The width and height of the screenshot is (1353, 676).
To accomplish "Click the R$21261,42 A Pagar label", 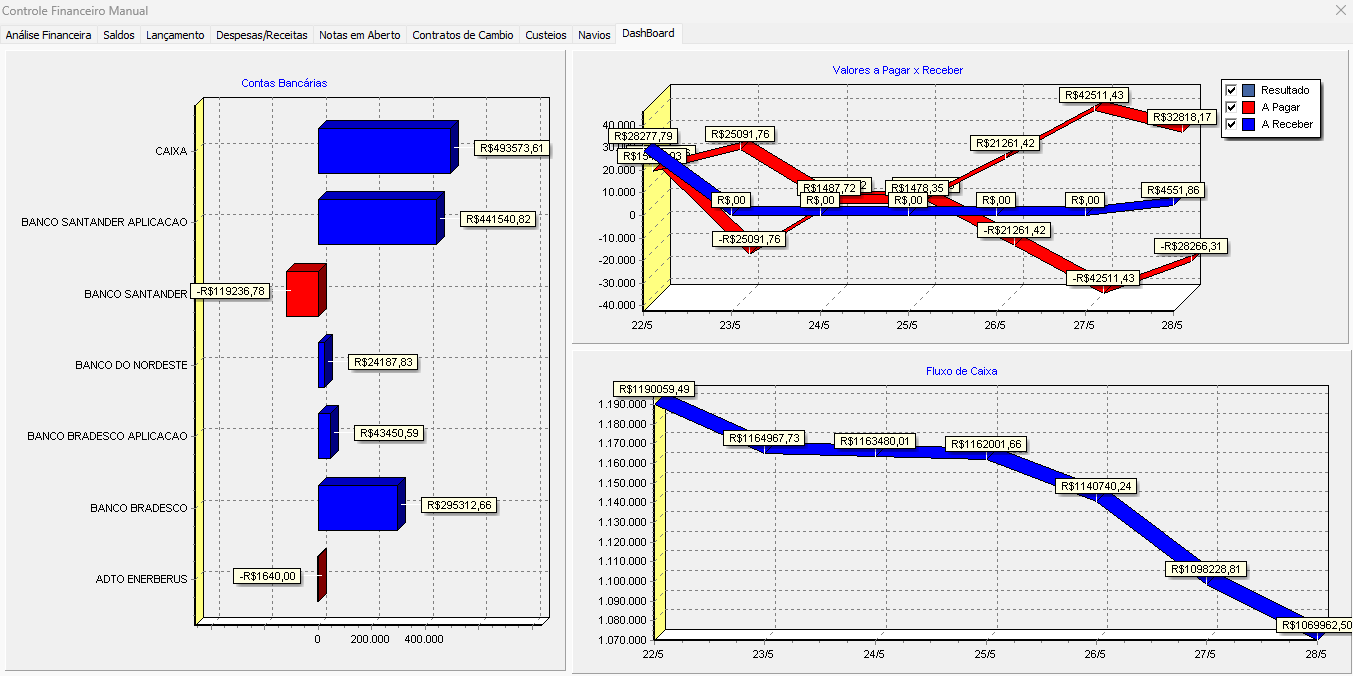I will click(x=1004, y=143).
